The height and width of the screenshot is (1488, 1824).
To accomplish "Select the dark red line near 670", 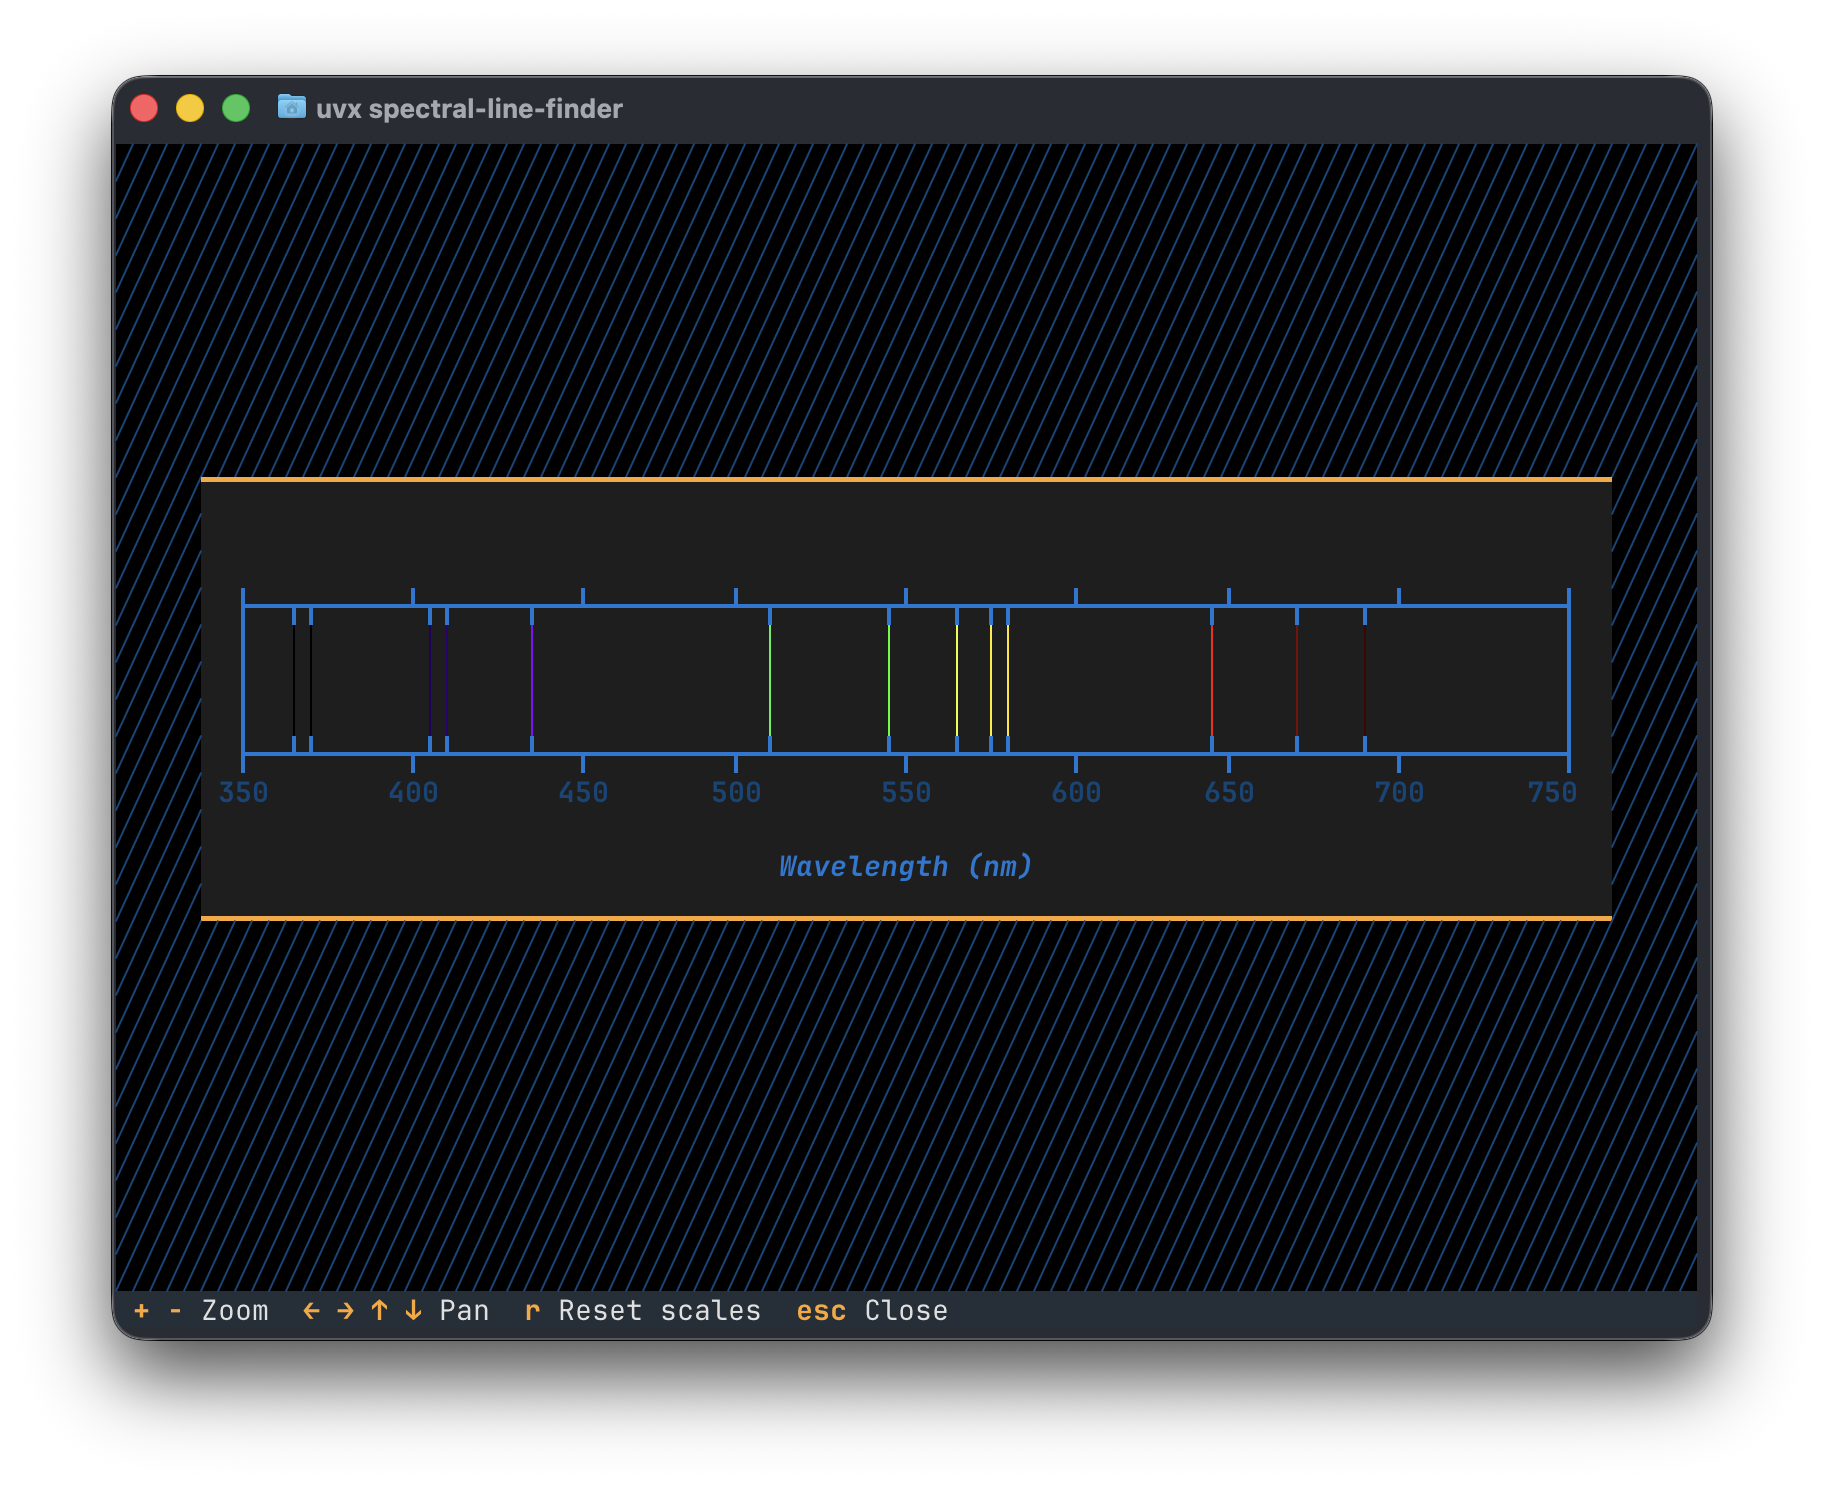I will click(1297, 680).
